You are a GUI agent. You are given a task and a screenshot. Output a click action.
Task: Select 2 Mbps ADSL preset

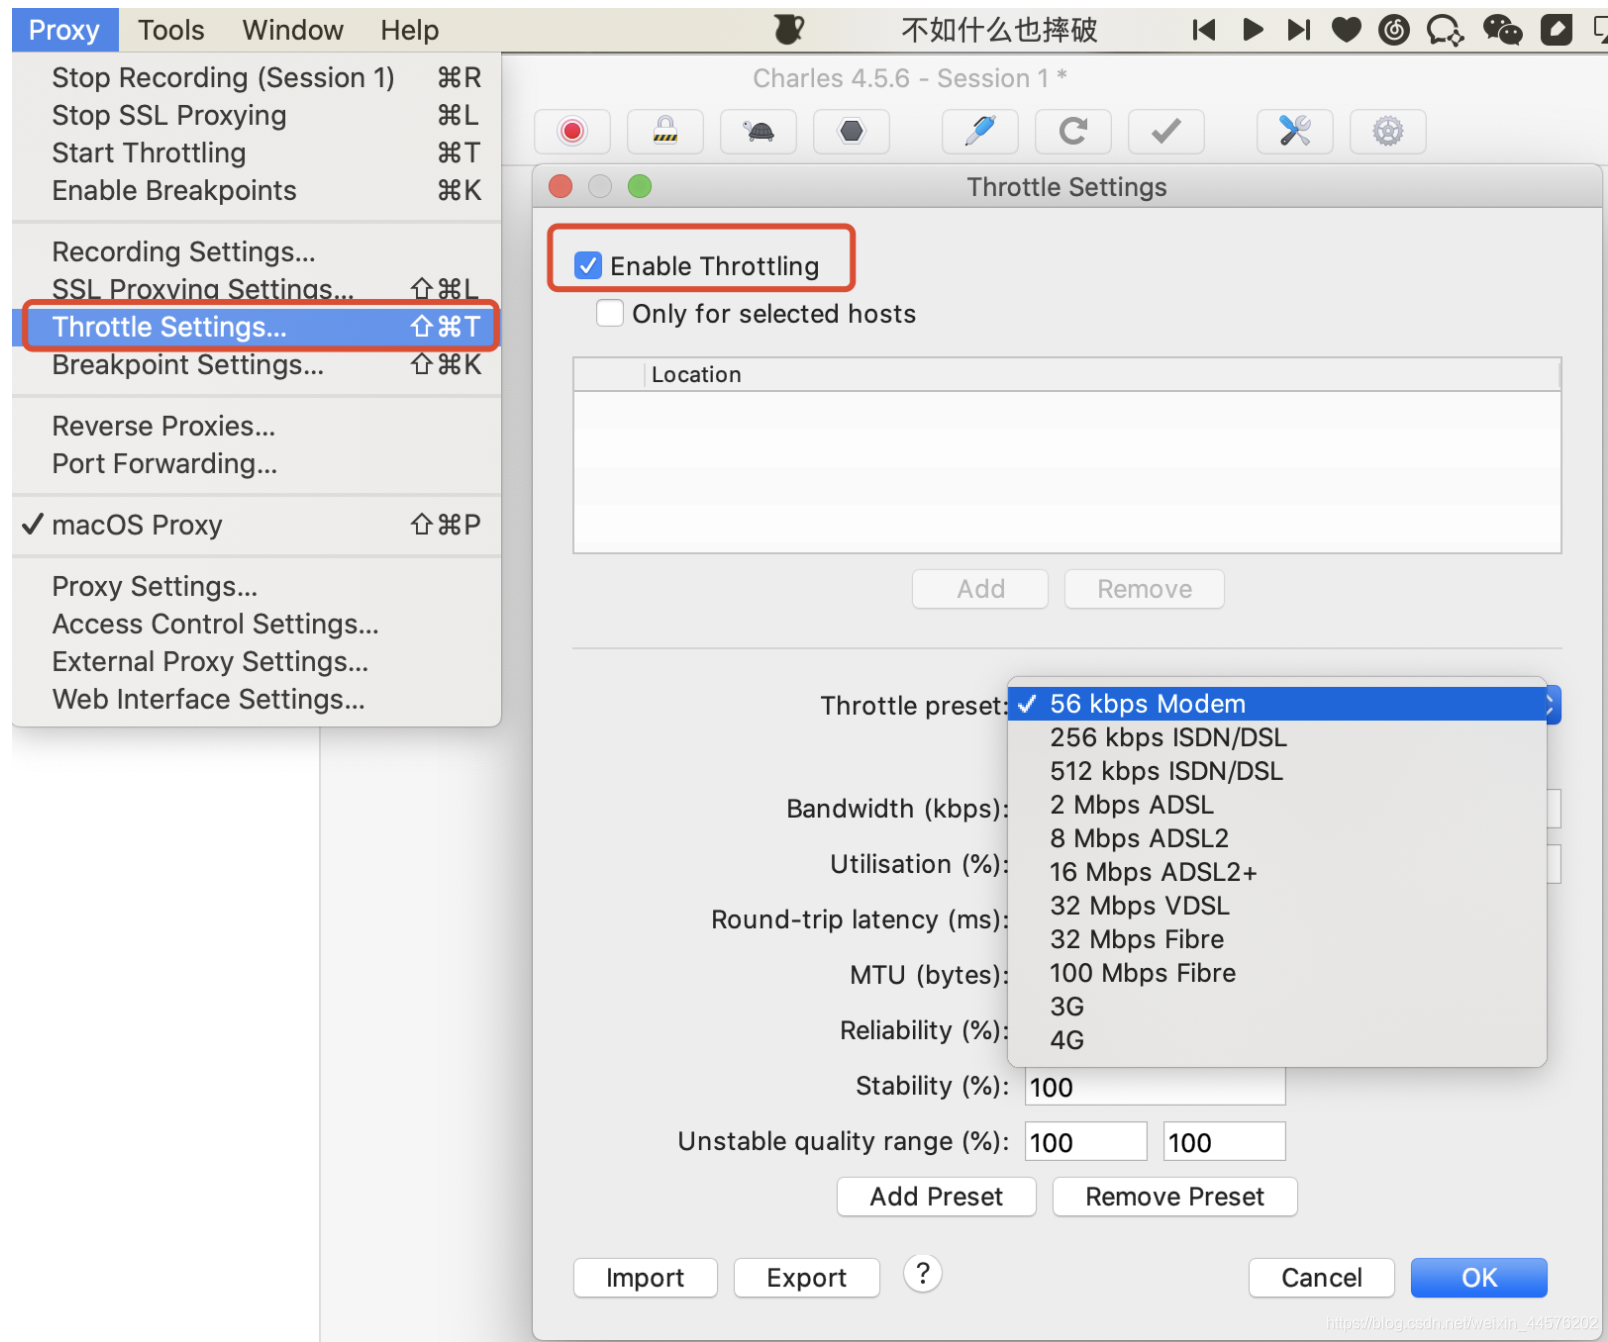pyautogui.click(x=1277, y=805)
